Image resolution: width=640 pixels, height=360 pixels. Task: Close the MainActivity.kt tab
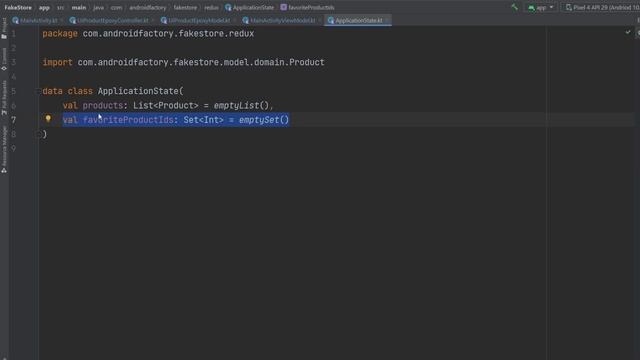point(62,20)
